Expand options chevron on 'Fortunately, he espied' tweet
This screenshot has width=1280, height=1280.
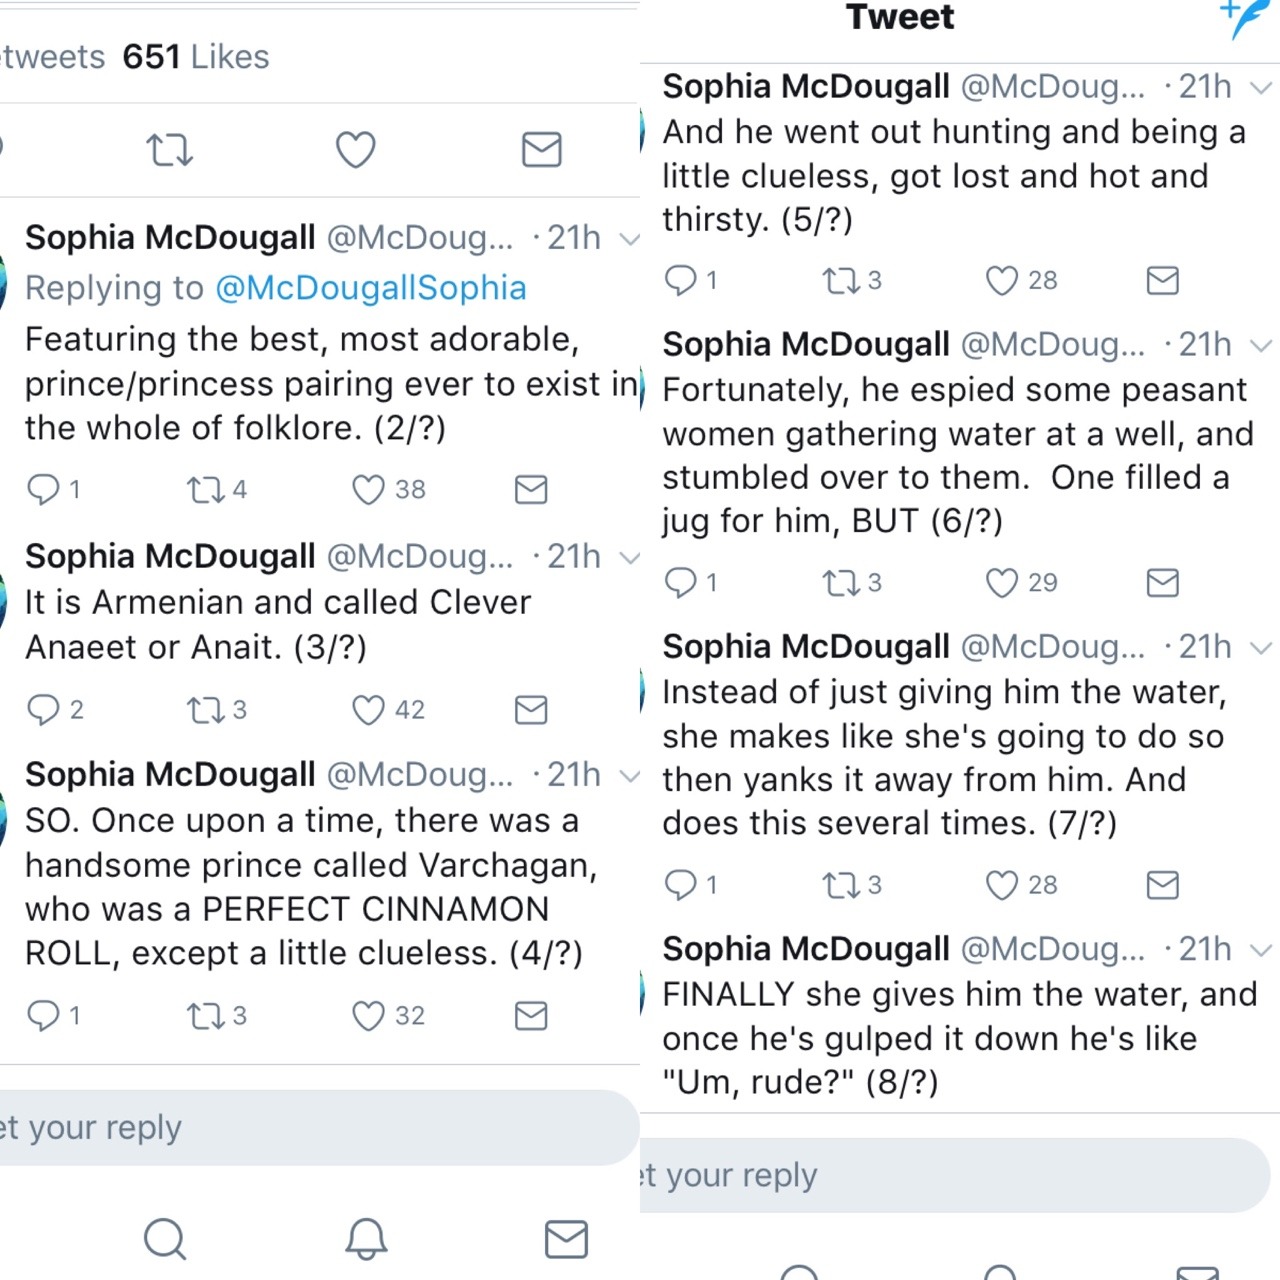point(1261,346)
